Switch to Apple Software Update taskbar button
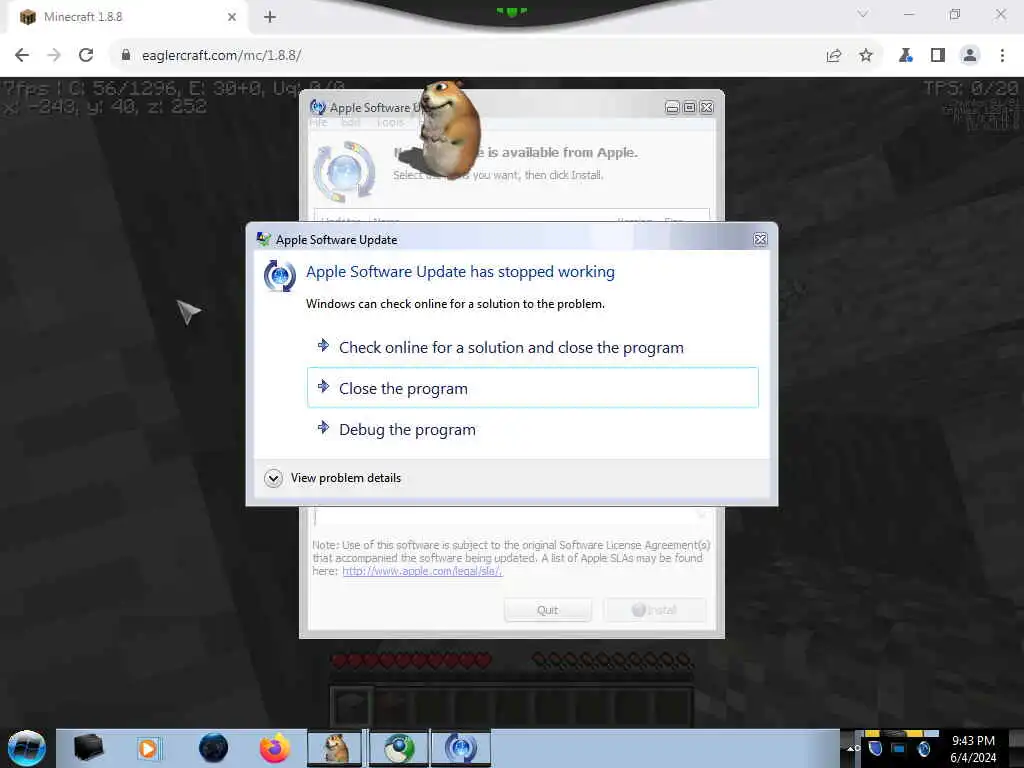The width and height of the screenshot is (1024, 768). [461, 748]
